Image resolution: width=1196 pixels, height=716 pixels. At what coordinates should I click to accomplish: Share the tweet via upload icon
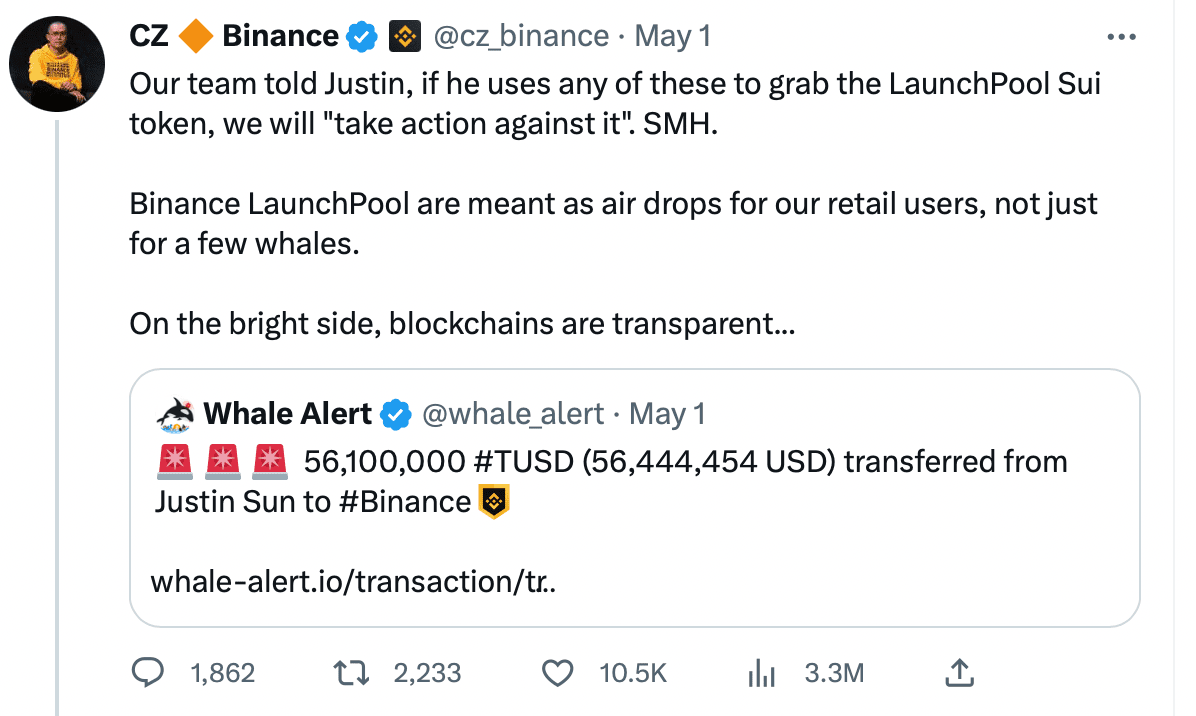point(958,673)
